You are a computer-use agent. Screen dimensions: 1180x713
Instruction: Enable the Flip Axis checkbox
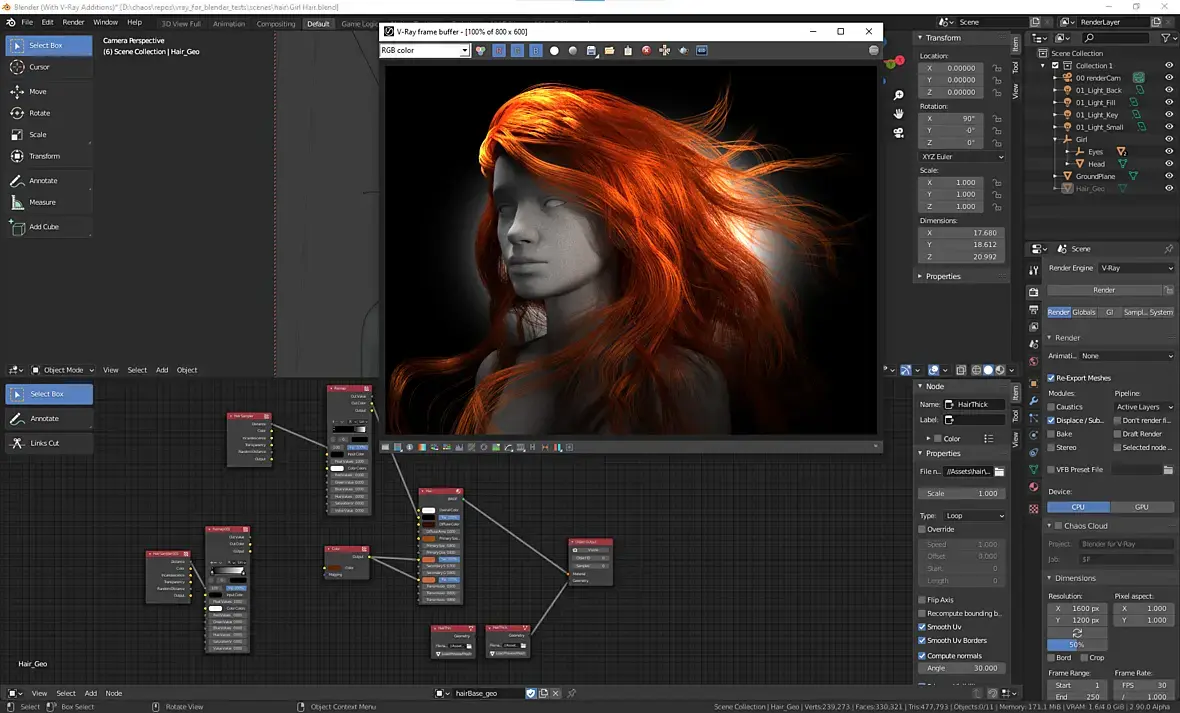(x=922, y=600)
